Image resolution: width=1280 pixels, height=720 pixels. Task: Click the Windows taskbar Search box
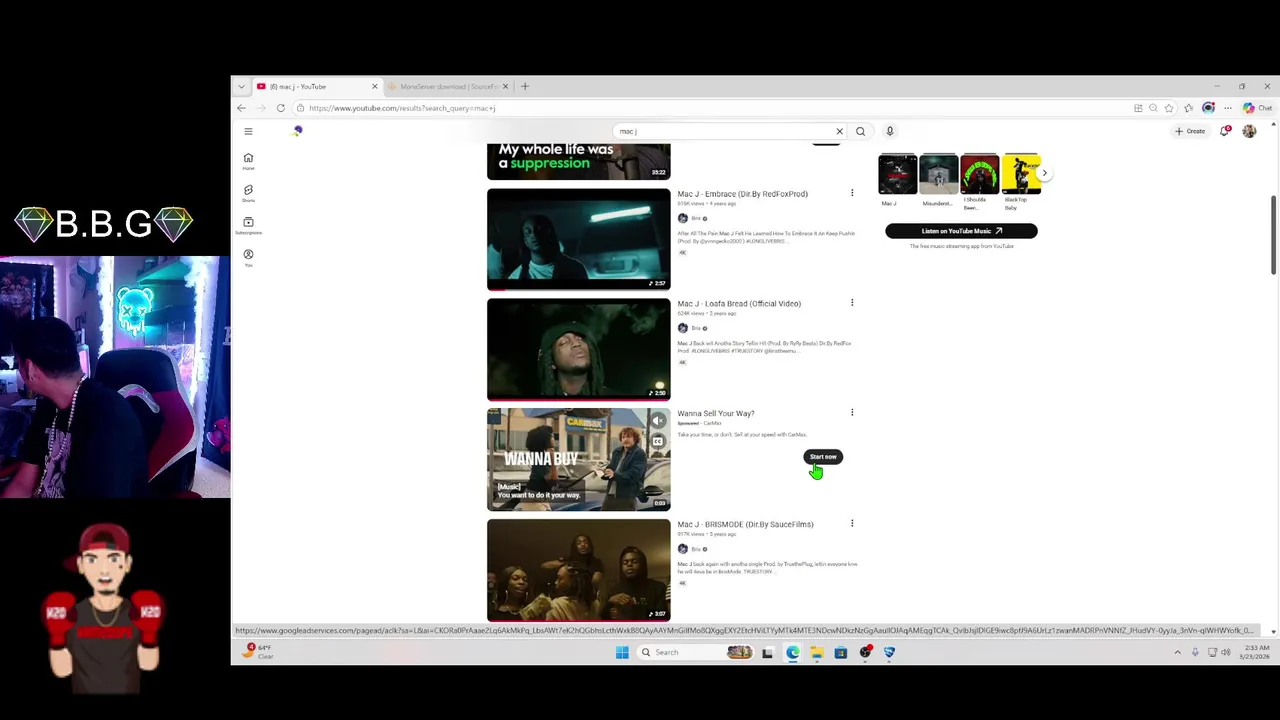tap(695, 652)
